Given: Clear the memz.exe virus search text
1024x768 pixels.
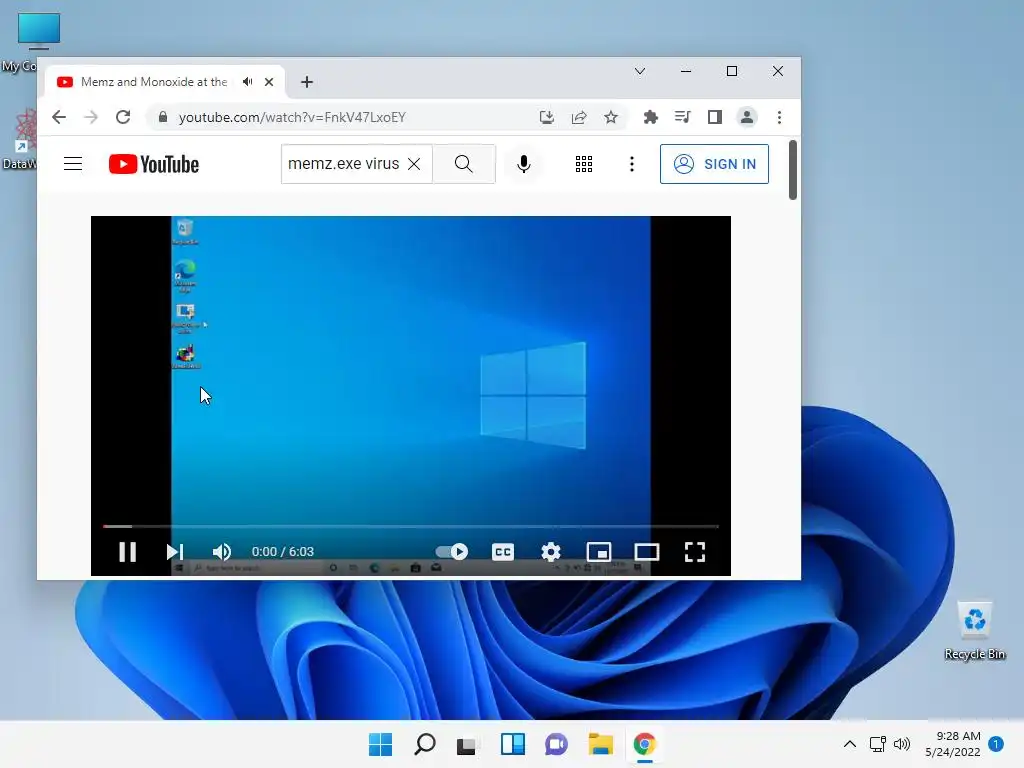Looking at the screenshot, I should point(414,164).
